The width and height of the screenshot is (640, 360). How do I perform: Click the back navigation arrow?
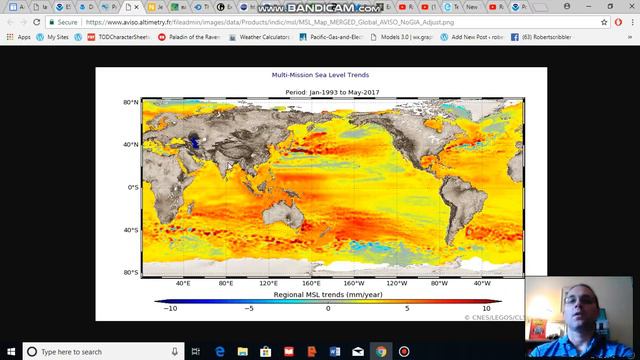[11, 22]
